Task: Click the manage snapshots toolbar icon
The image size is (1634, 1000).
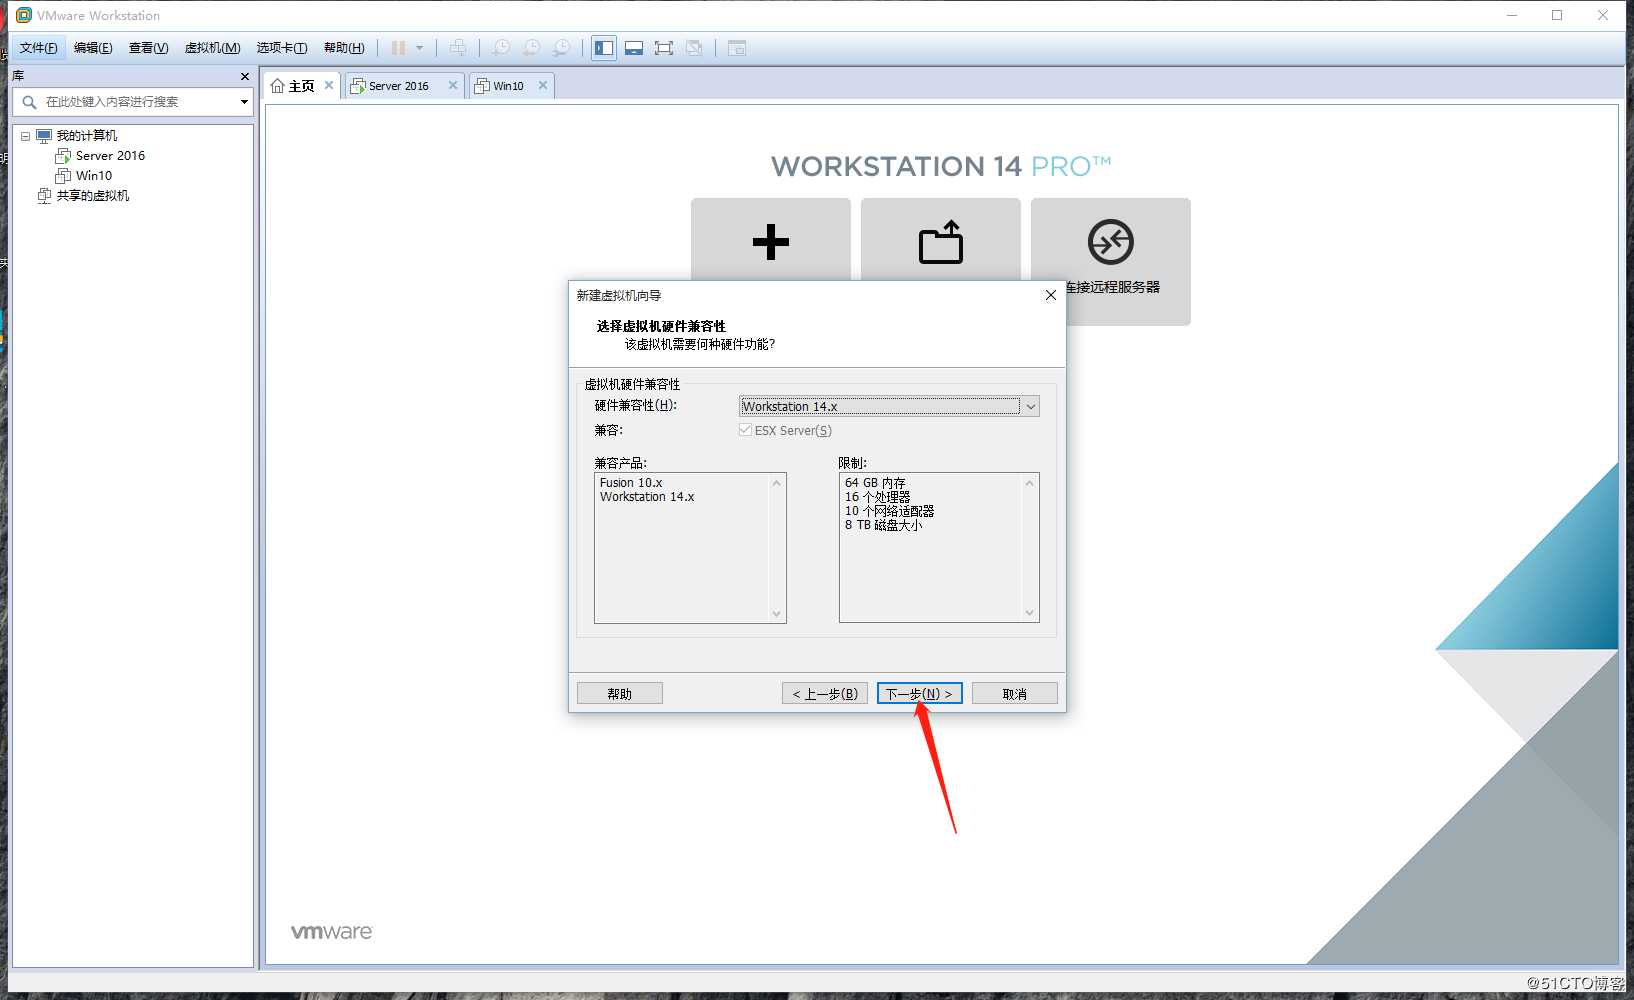Action: [562, 48]
